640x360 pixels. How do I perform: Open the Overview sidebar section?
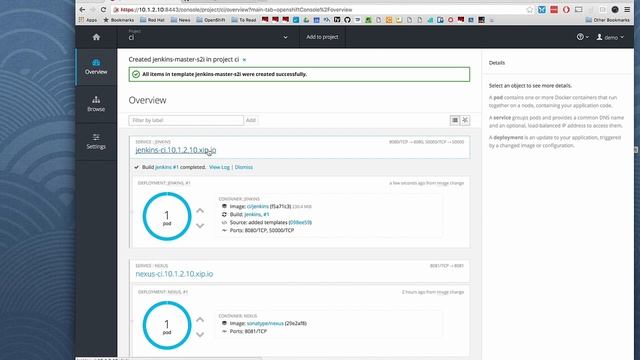(96, 67)
